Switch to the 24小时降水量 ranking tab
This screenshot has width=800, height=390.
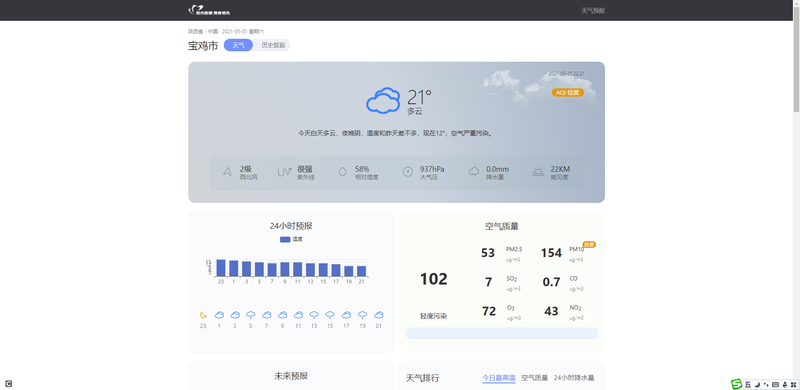tap(574, 378)
